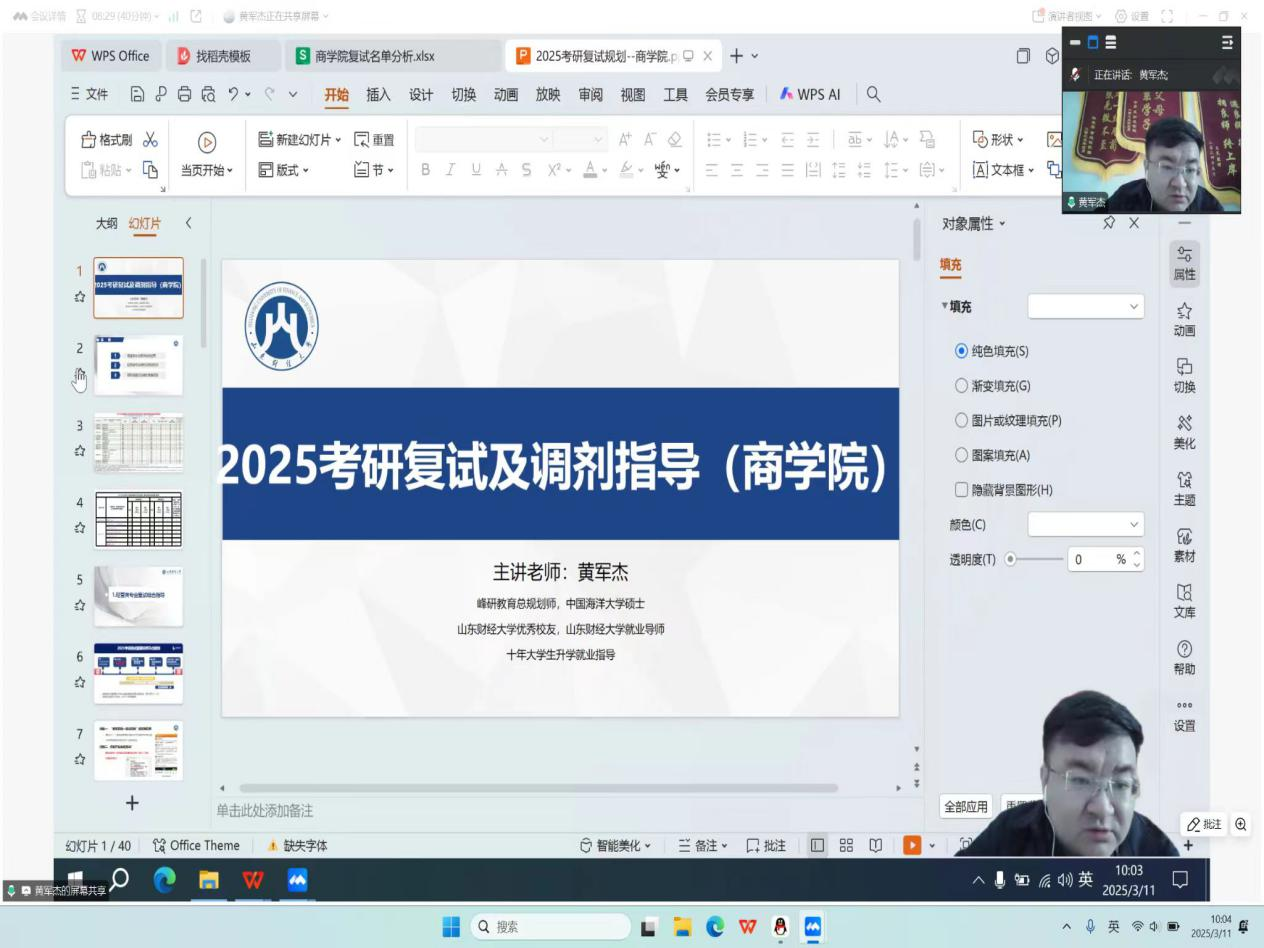Open the 素材 materials side panel icon
Image resolution: width=1264 pixels, height=948 pixels.
point(1185,546)
